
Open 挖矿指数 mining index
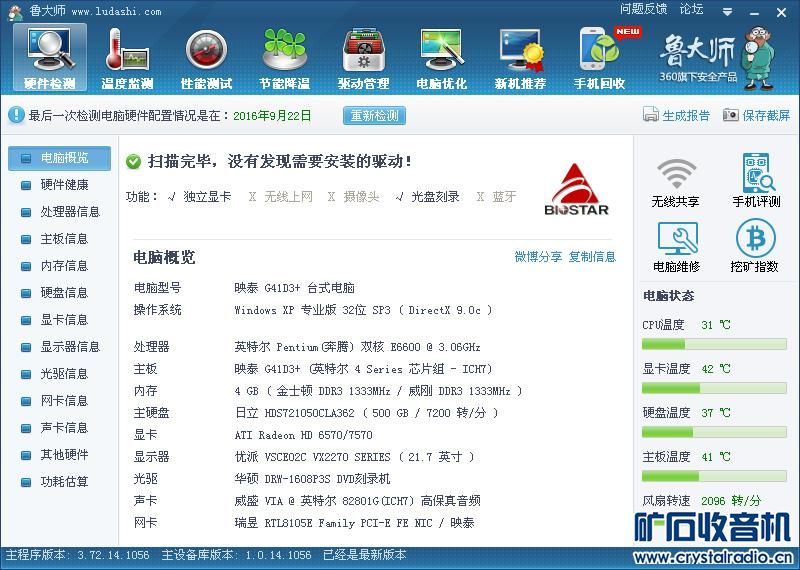755,247
